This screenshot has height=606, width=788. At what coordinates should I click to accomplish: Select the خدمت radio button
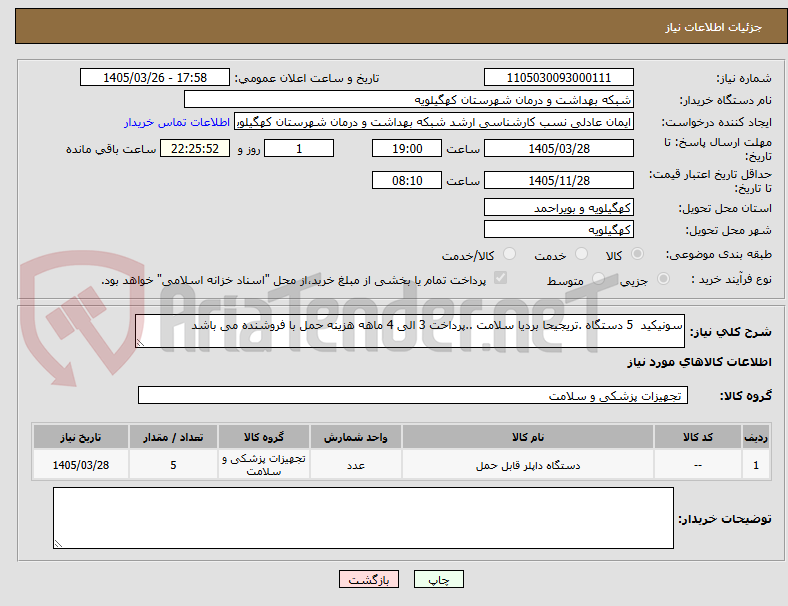[x=581, y=254]
